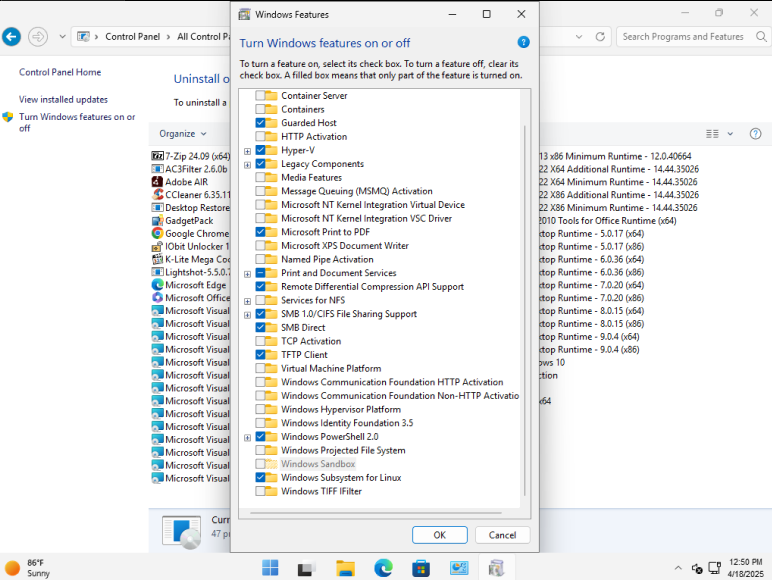
Task: Open the weather widget showing 86°F
Action: pos(28,568)
